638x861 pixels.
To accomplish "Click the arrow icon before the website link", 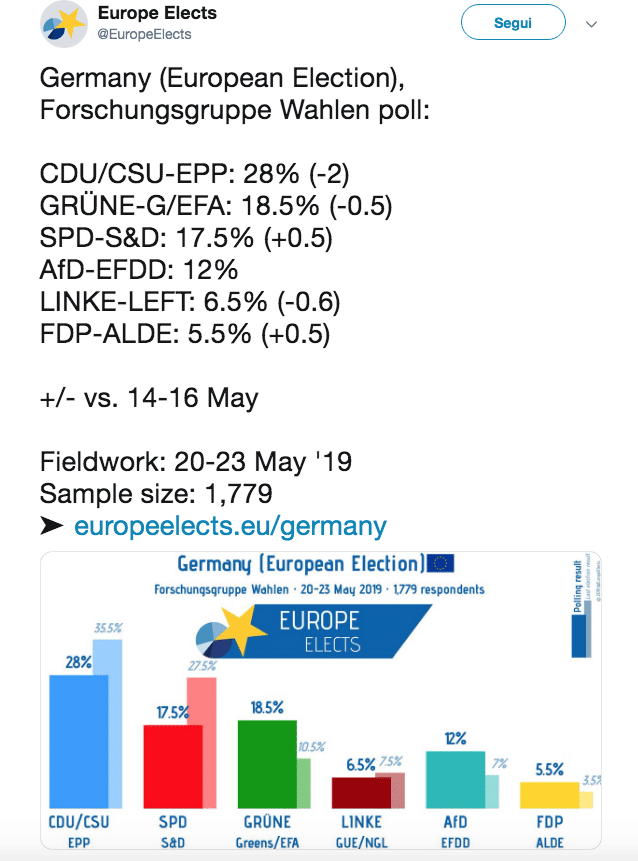I will pos(52,526).
